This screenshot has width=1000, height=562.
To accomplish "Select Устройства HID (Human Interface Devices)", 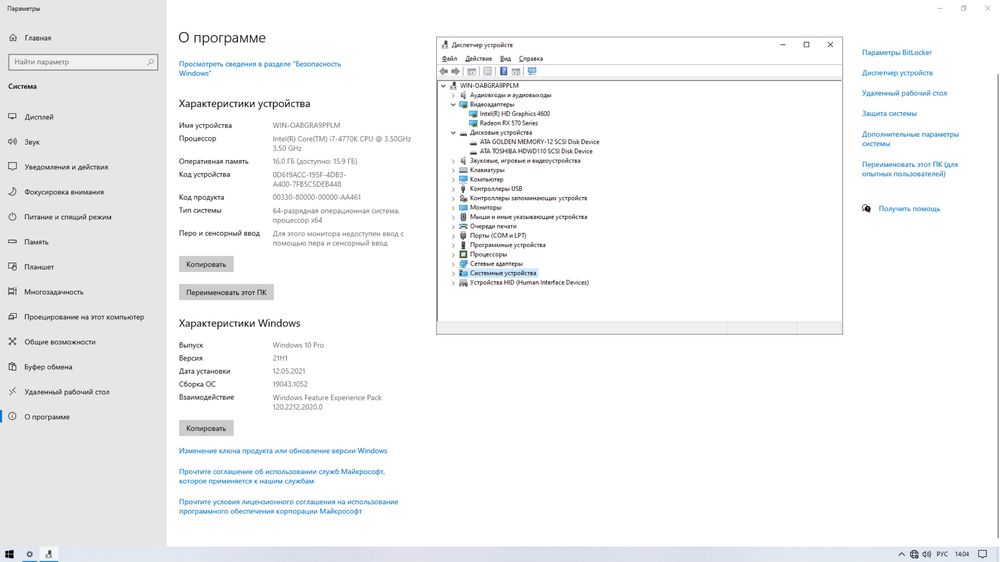I will (529, 283).
